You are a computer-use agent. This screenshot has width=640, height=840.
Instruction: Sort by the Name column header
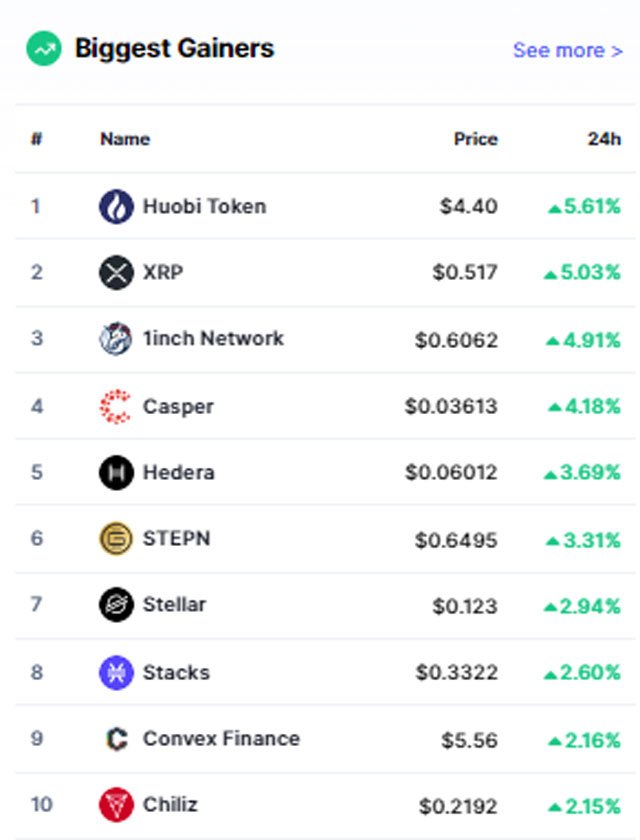[x=125, y=139]
